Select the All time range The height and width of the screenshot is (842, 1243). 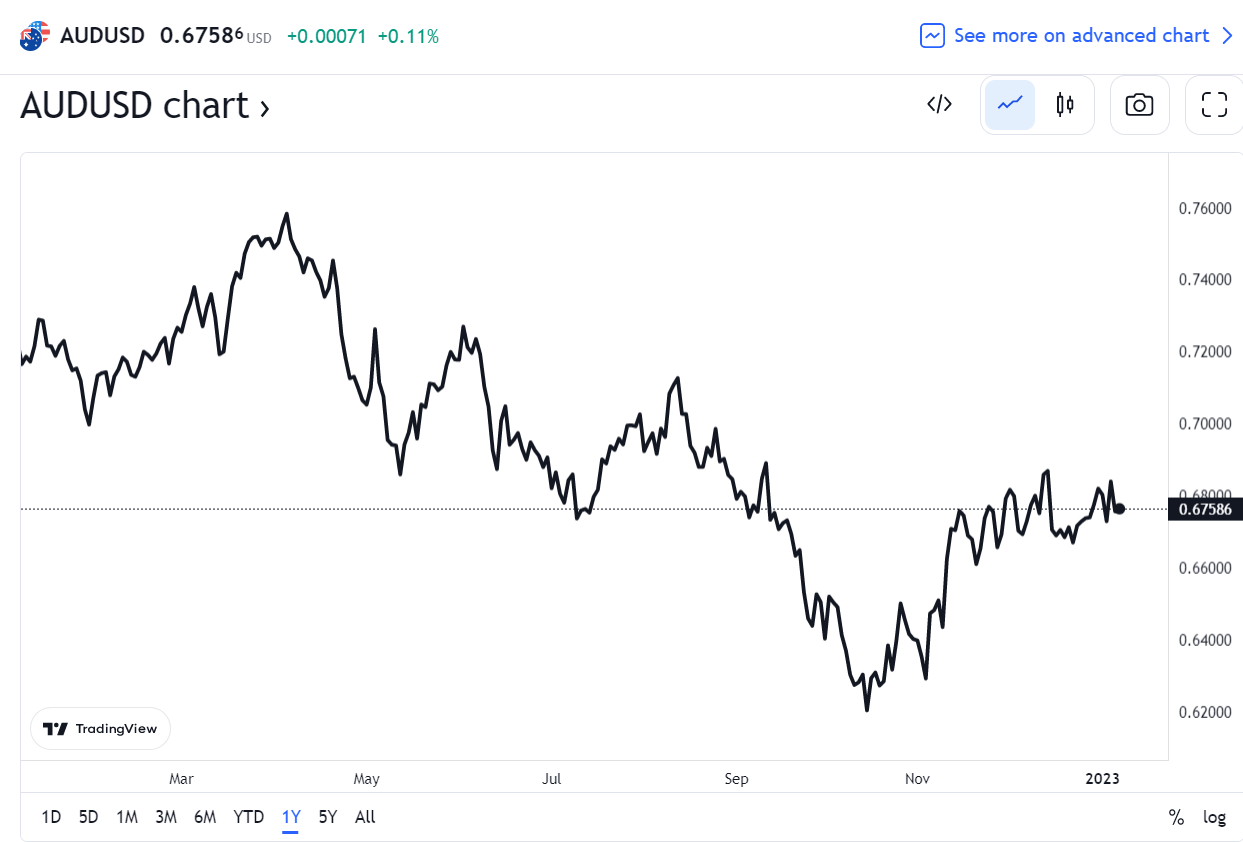(x=365, y=817)
